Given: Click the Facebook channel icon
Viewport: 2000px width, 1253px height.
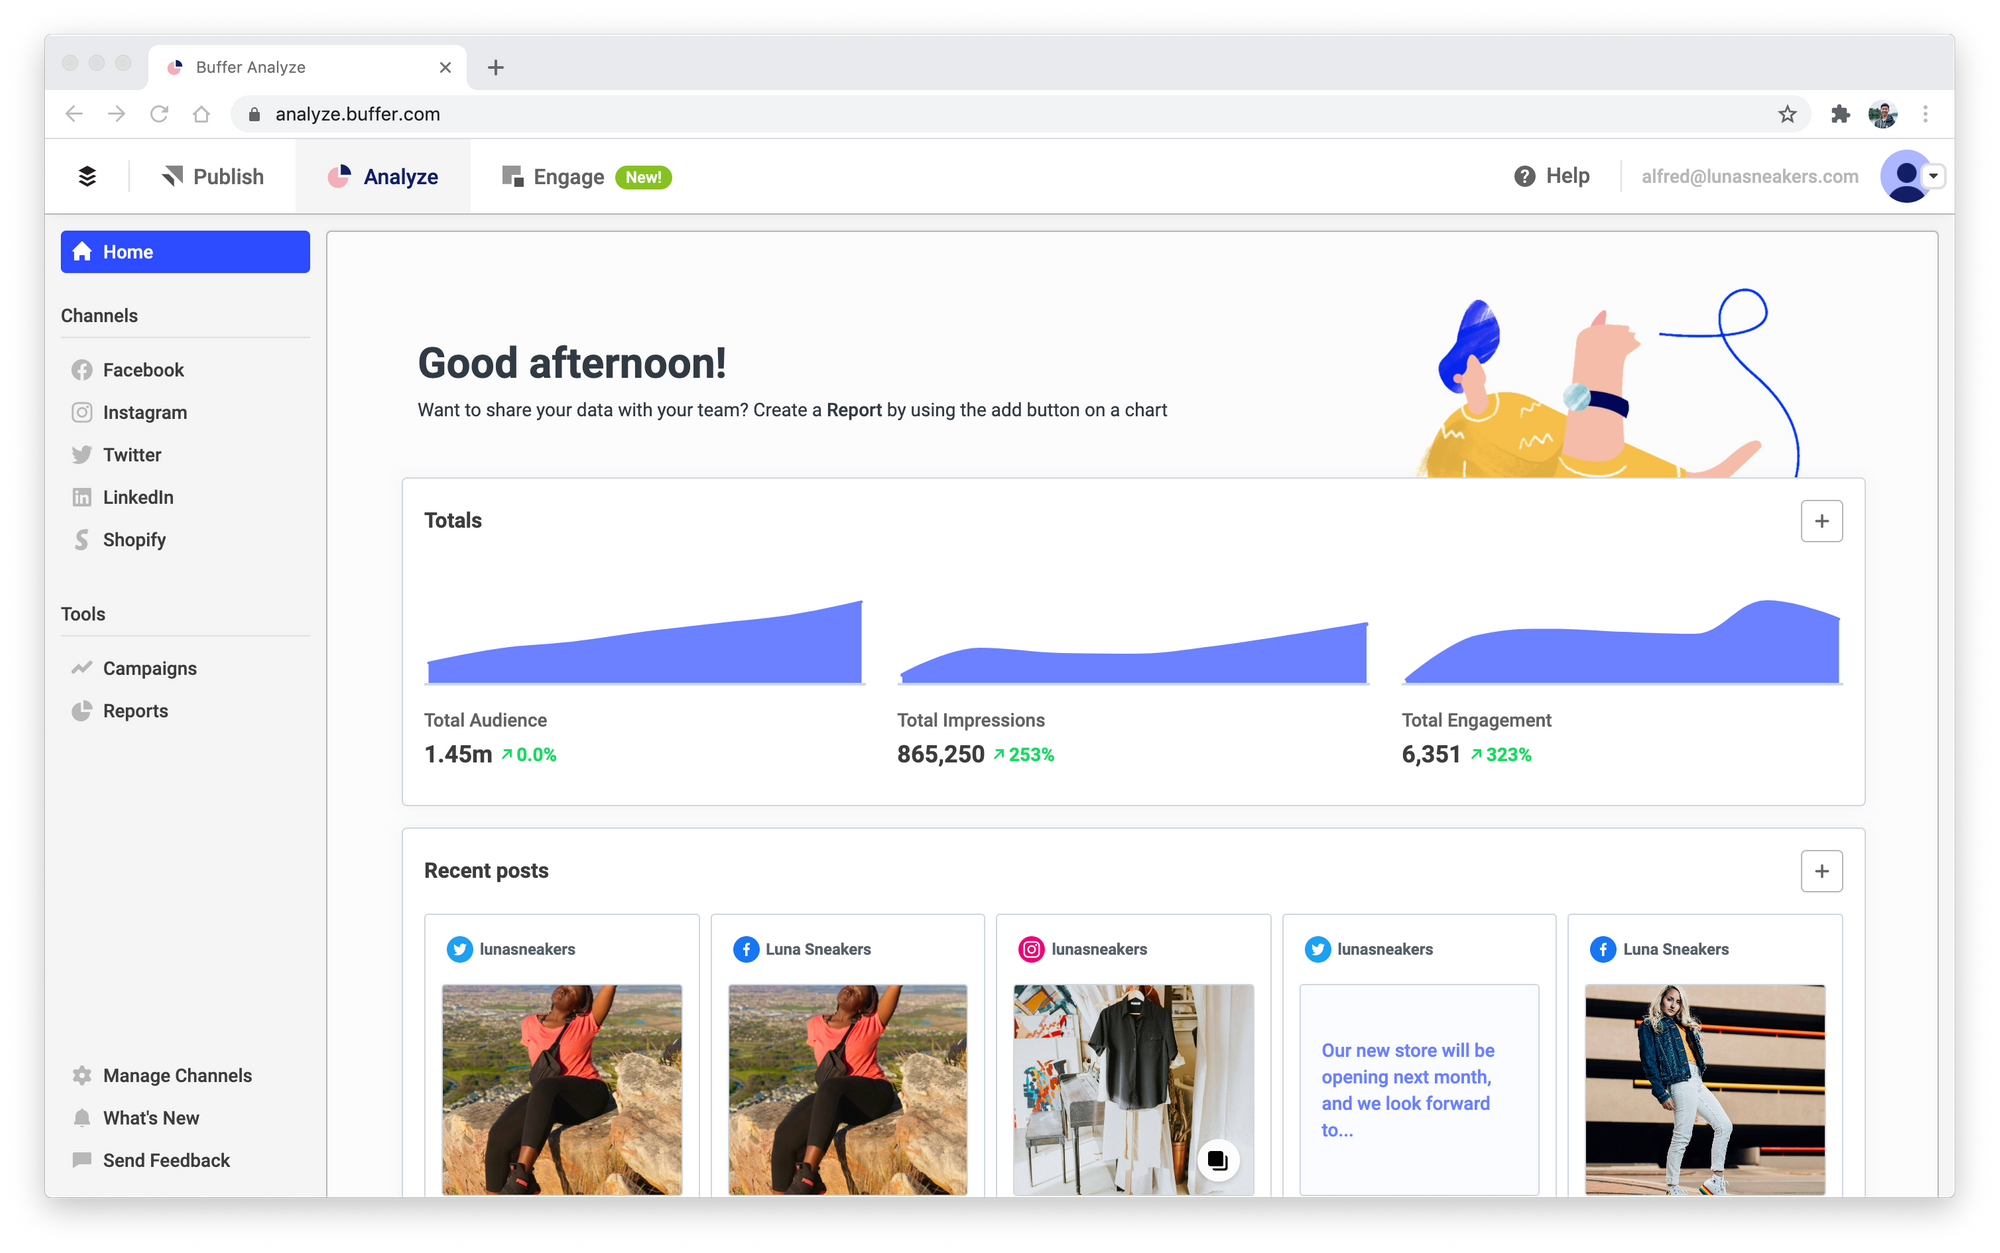Looking at the screenshot, I should click(x=81, y=370).
